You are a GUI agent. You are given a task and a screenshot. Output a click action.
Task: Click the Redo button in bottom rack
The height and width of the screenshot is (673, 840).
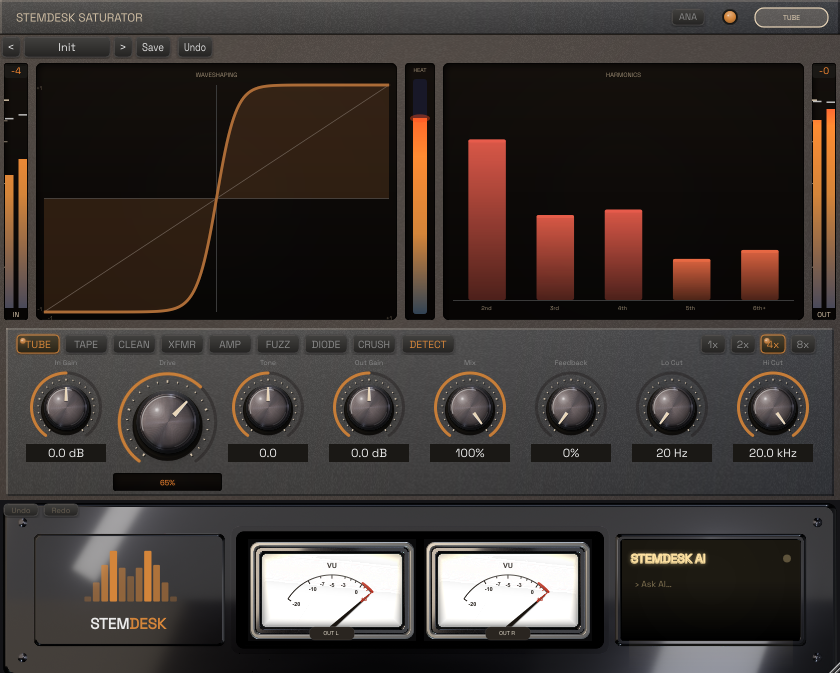click(x=61, y=510)
